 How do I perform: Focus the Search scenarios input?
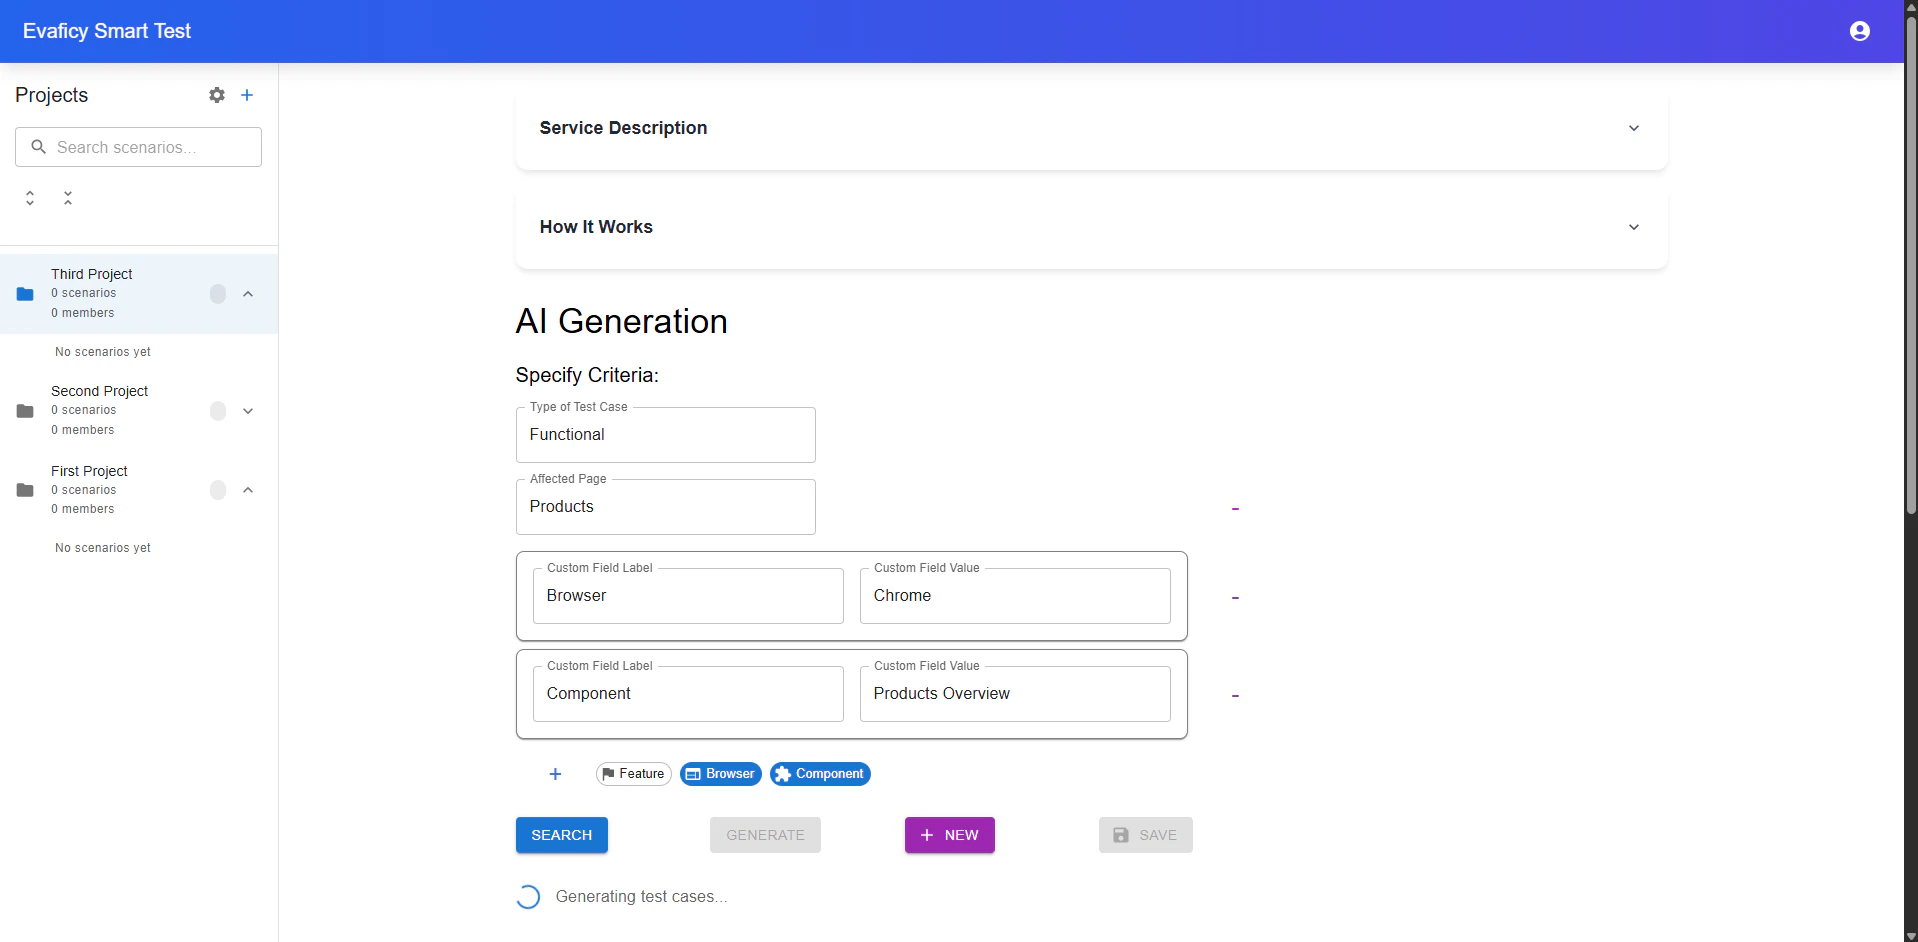138,147
